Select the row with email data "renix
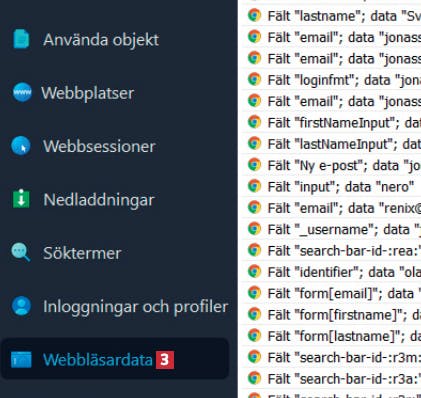The width and height of the screenshot is (421, 398). coord(331,208)
